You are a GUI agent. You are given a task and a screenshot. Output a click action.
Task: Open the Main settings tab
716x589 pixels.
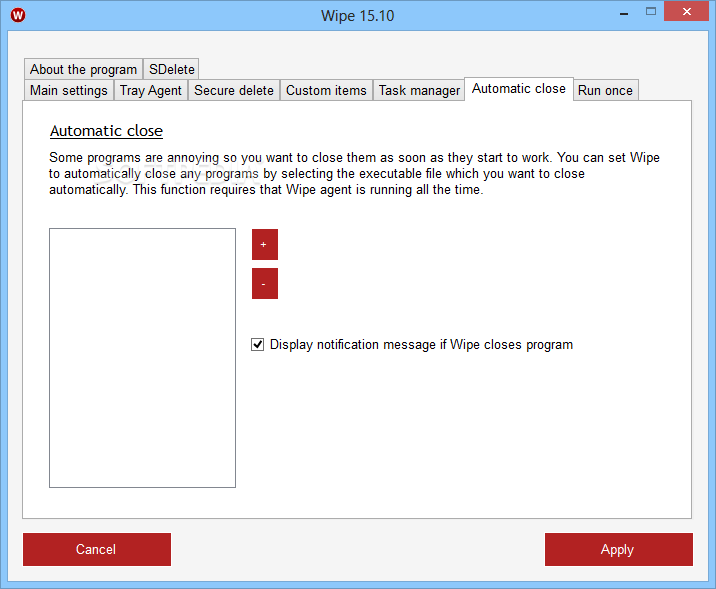[68, 90]
